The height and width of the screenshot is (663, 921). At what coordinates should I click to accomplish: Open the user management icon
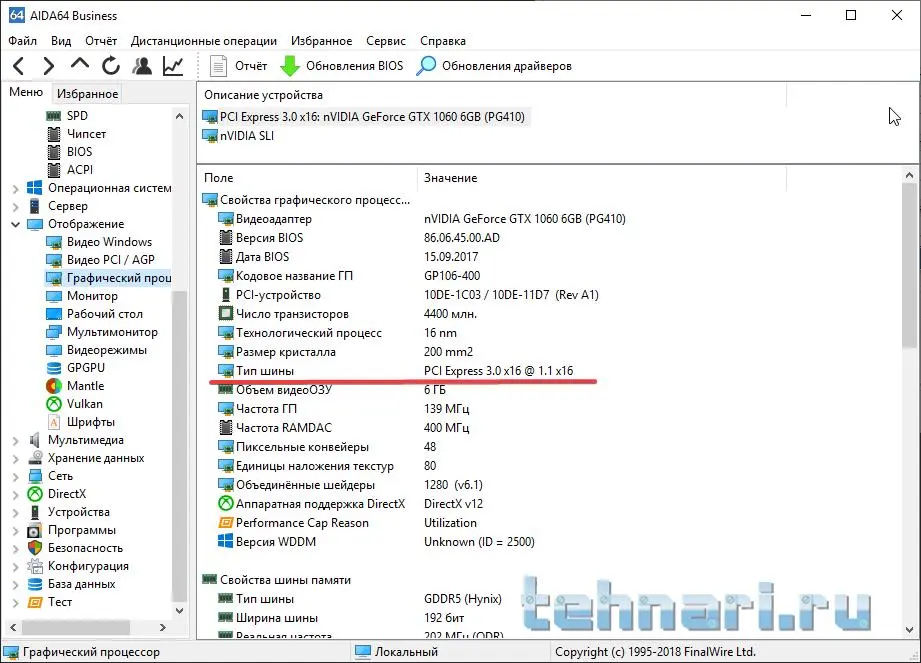coord(142,66)
